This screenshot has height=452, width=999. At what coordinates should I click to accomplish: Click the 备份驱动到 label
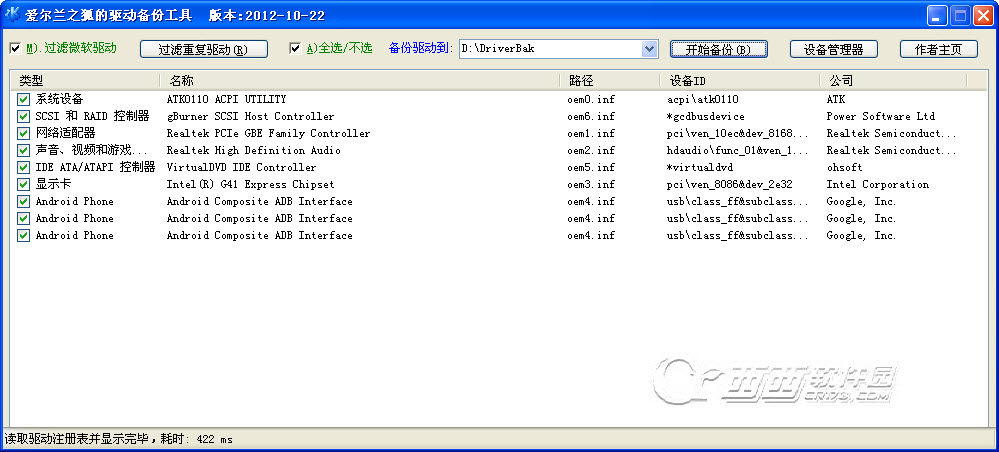coord(420,48)
